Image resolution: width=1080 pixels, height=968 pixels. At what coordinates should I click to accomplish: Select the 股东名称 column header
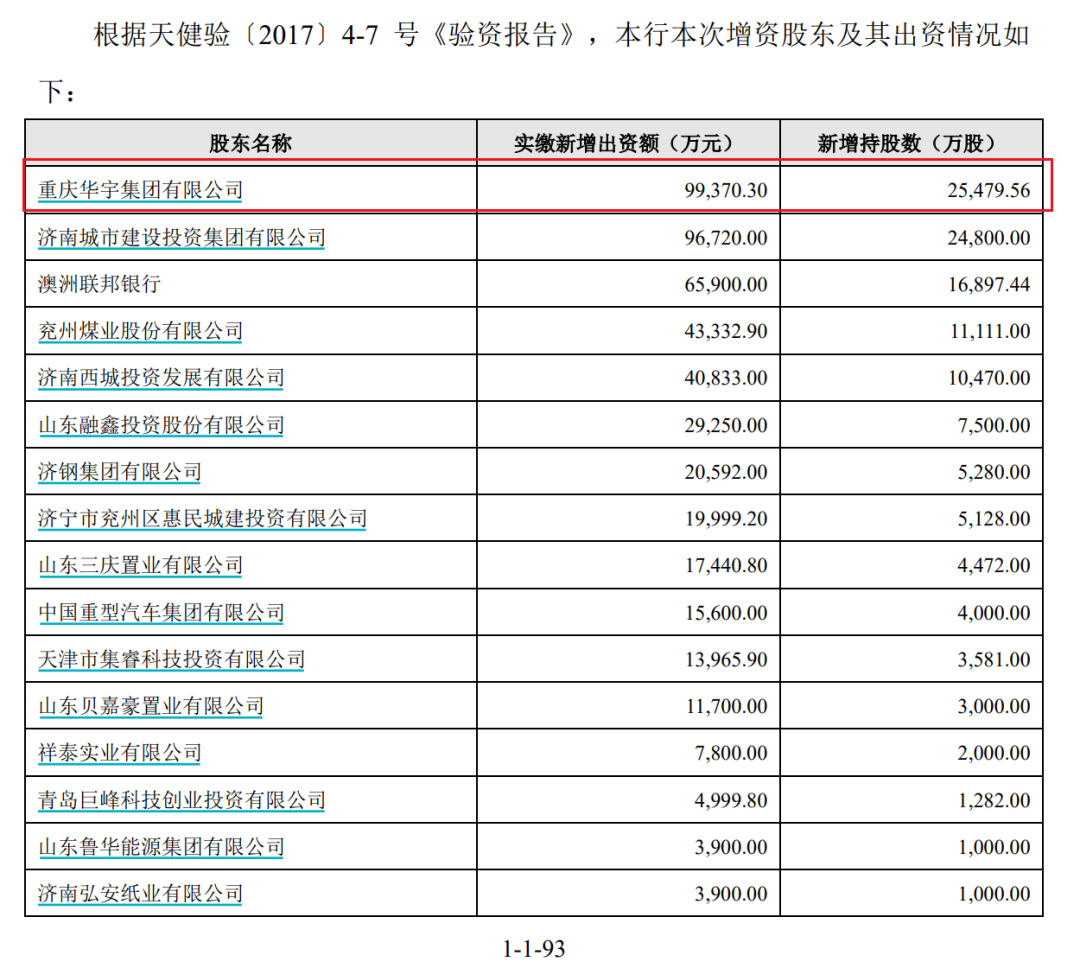pyautogui.click(x=250, y=143)
